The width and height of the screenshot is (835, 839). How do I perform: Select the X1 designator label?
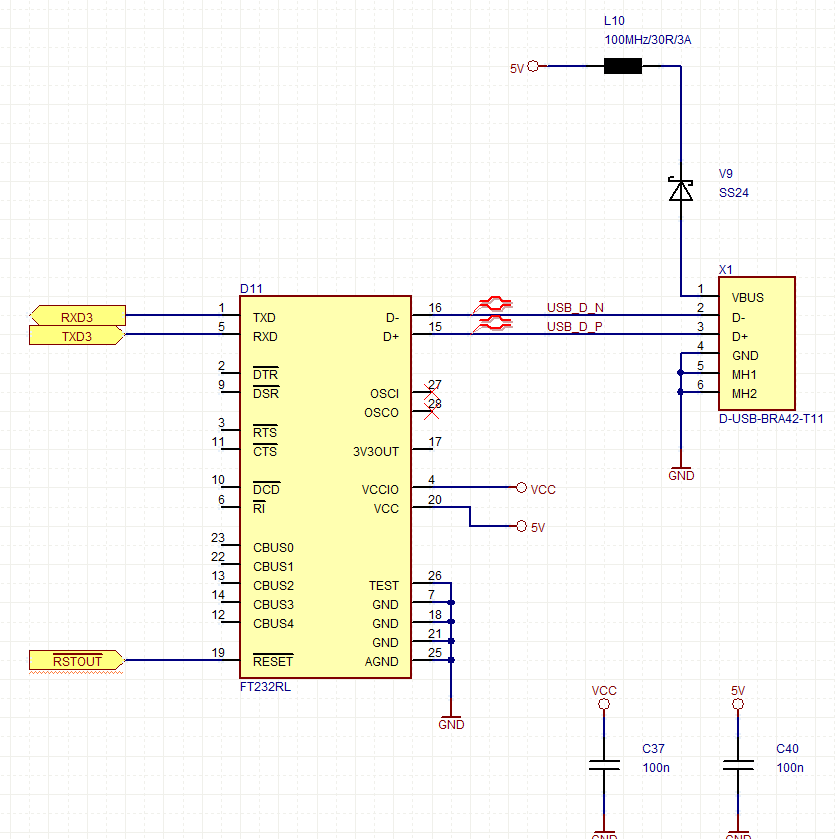click(x=725, y=270)
